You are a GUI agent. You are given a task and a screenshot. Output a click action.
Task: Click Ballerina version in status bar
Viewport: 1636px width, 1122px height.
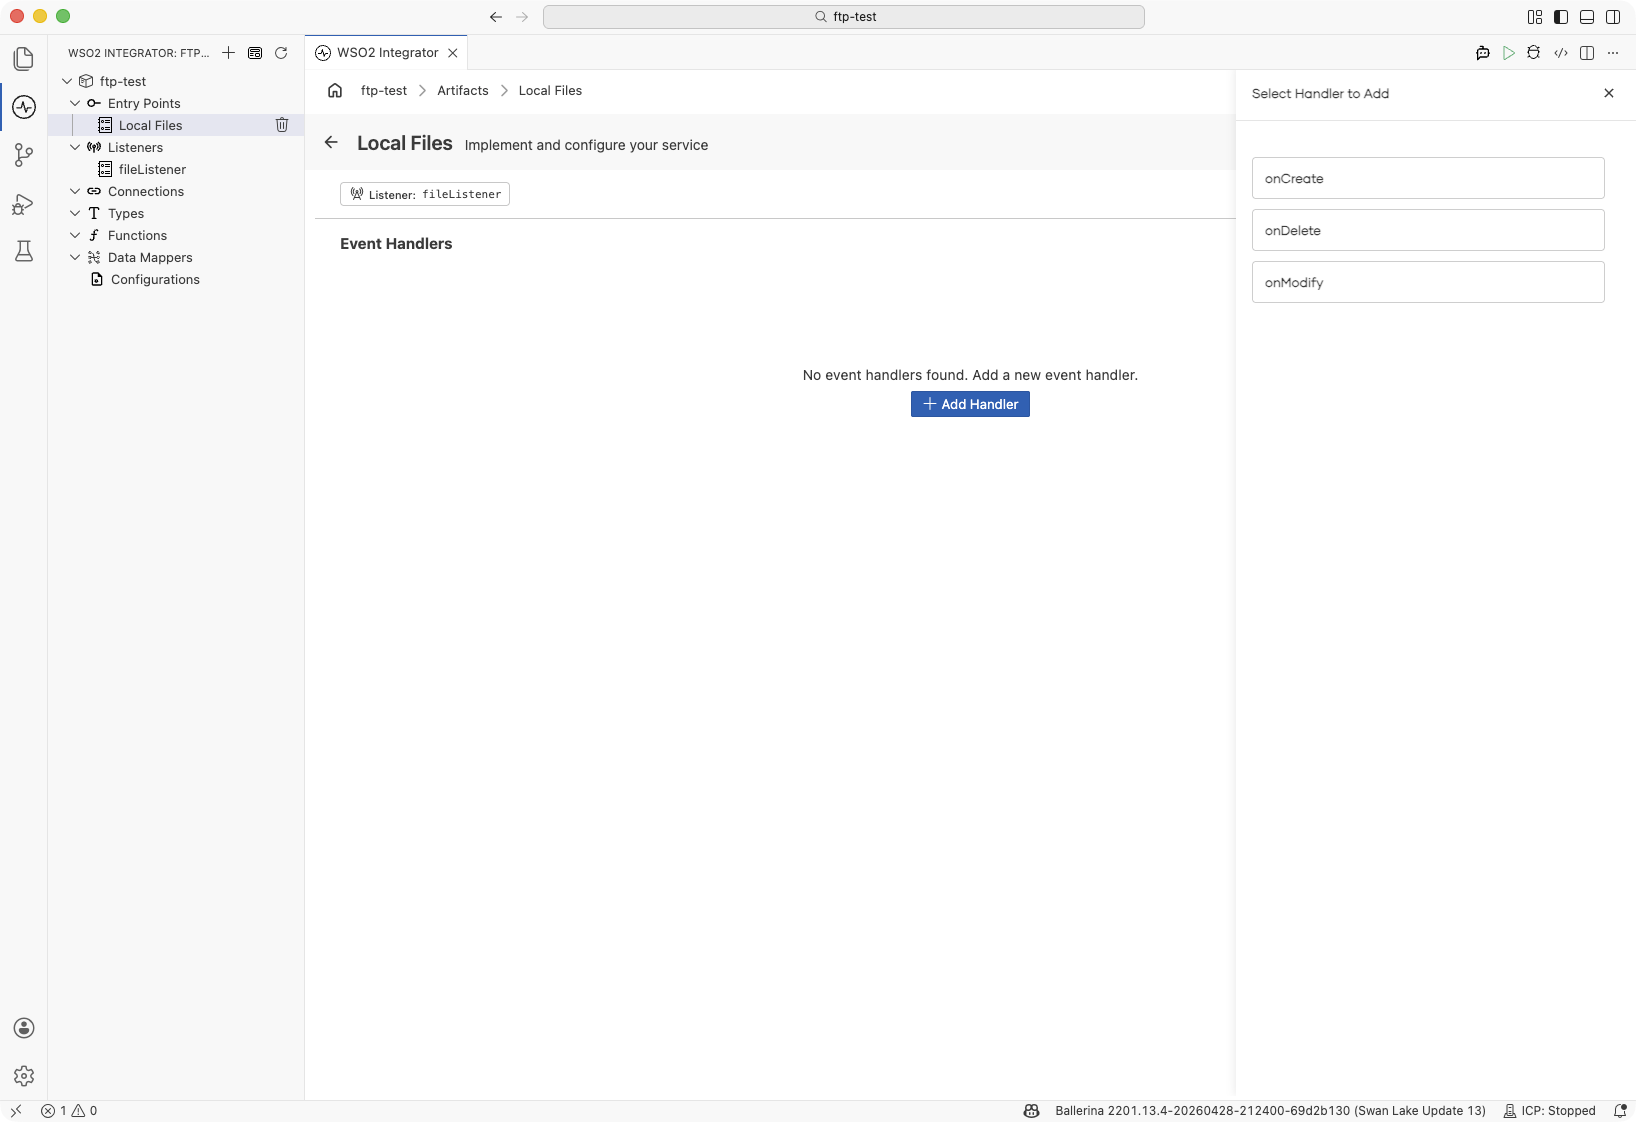click(1271, 1111)
